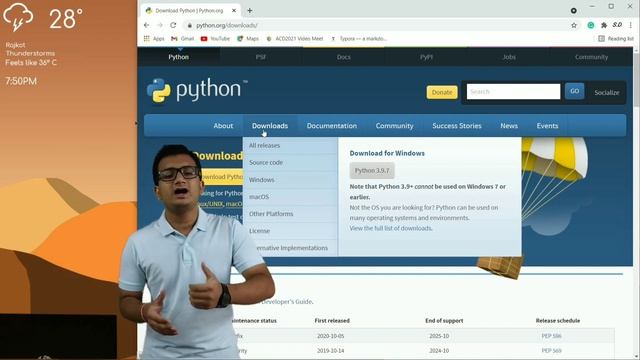Choose All releases in Downloads dropdown
The width and height of the screenshot is (640, 360).
pyautogui.click(x=290, y=145)
